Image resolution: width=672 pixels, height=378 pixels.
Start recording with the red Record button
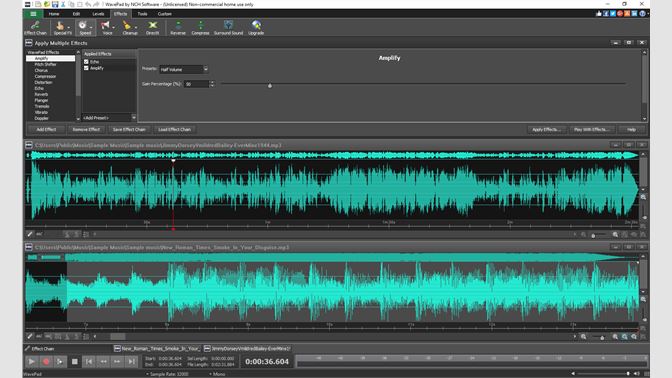(46, 362)
